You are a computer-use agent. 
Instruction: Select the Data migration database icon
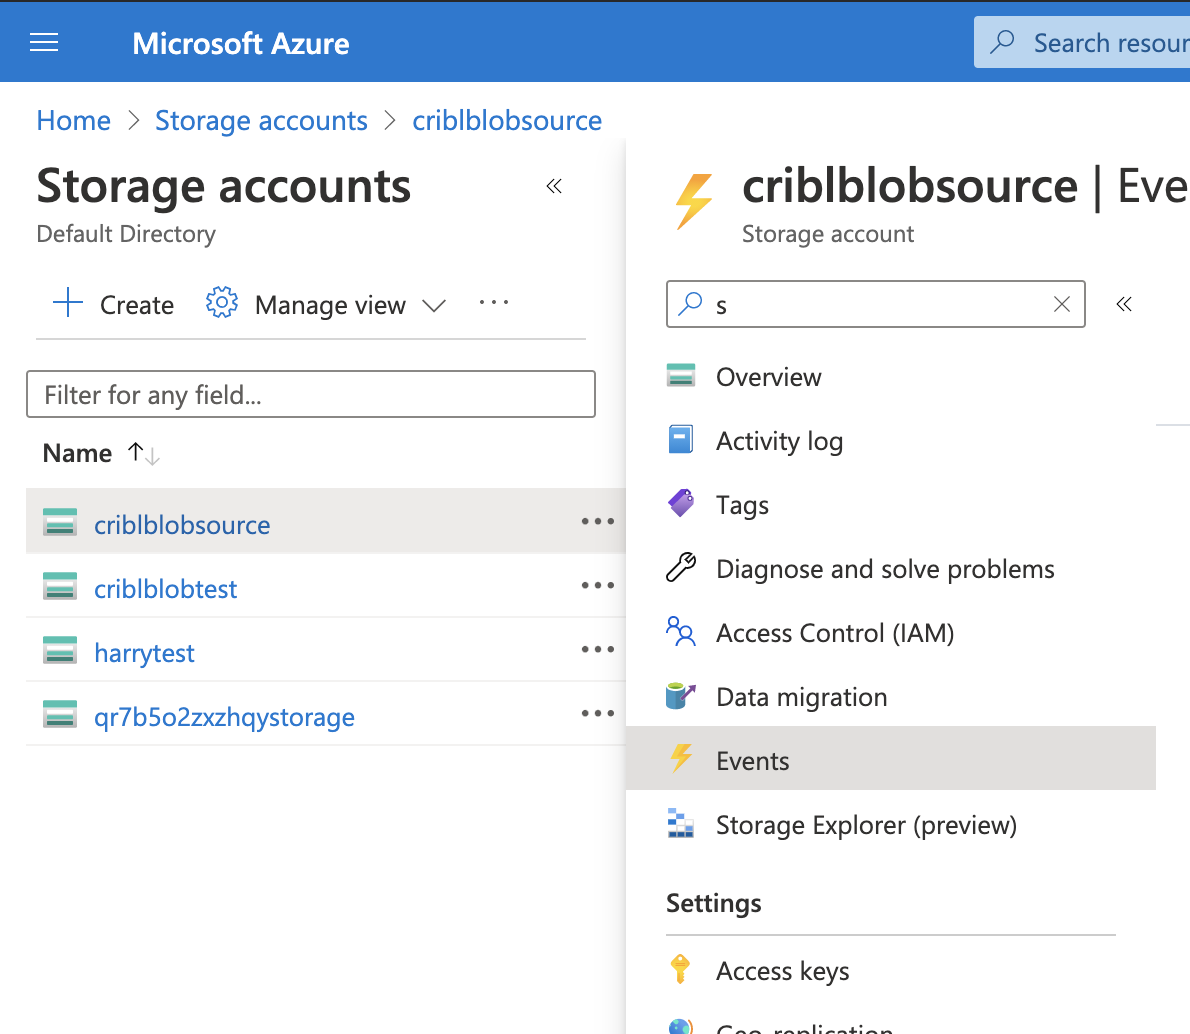pyautogui.click(x=681, y=696)
